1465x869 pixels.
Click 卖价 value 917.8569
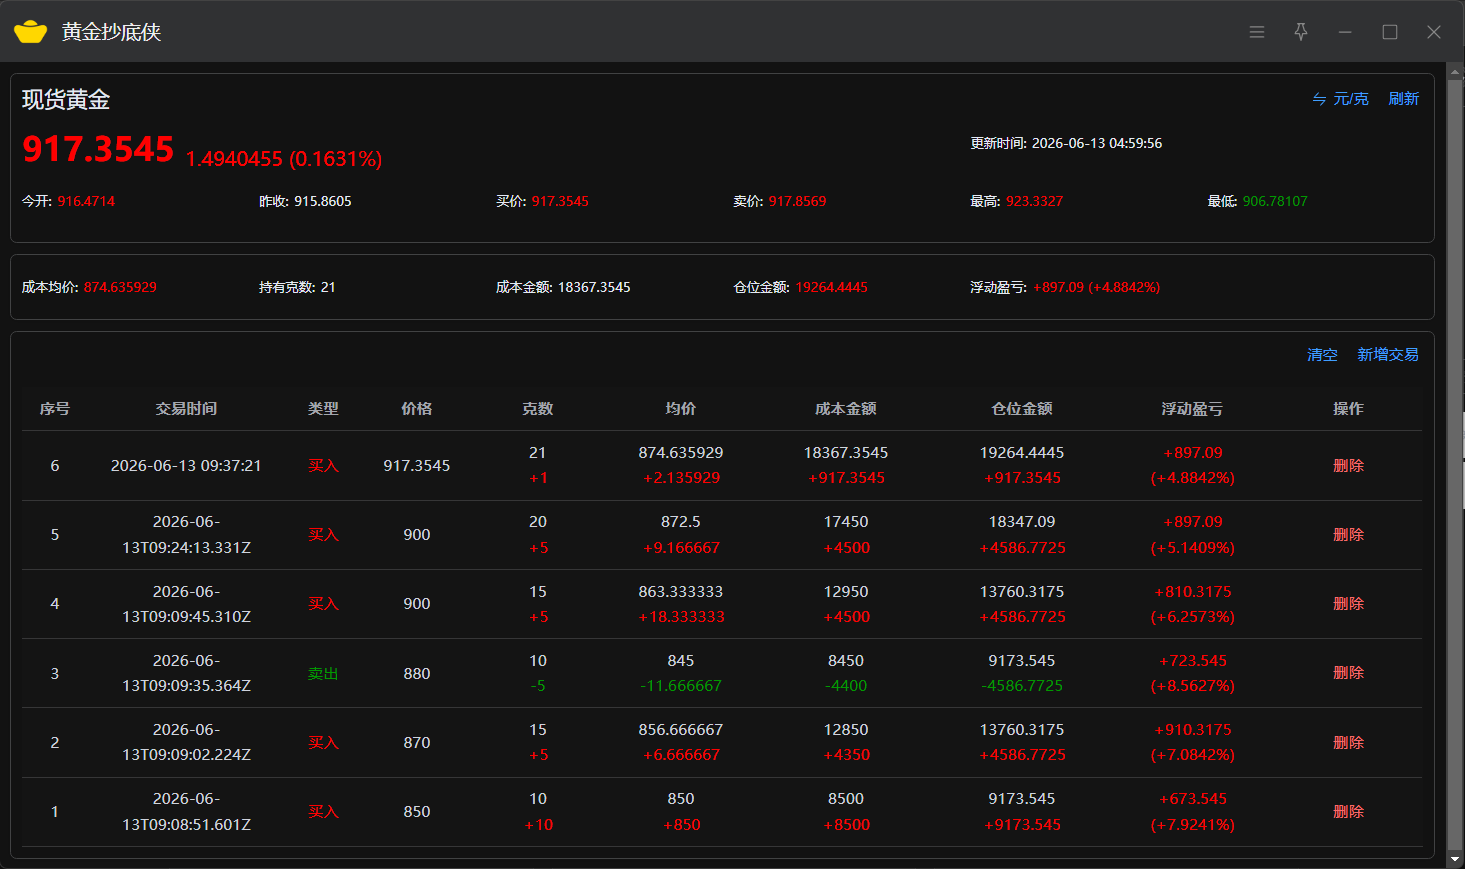[797, 201]
